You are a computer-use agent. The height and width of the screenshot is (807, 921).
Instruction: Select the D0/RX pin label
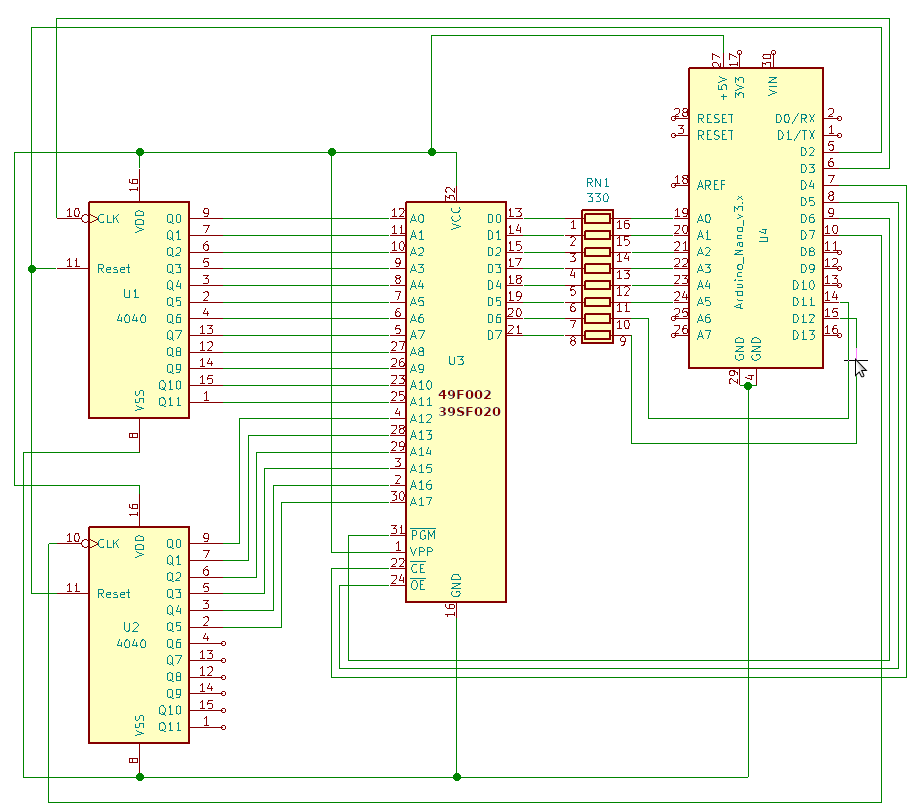(x=795, y=119)
